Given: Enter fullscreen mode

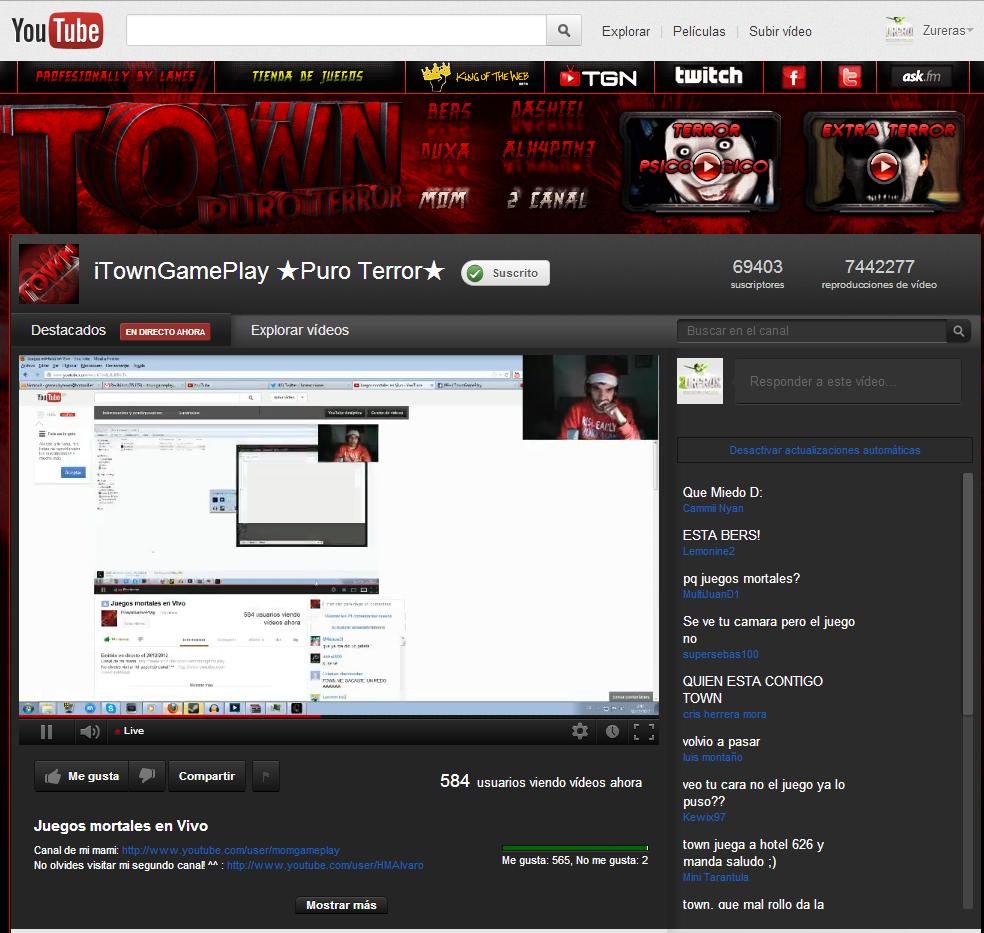Looking at the screenshot, I should click(x=644, y=732).
